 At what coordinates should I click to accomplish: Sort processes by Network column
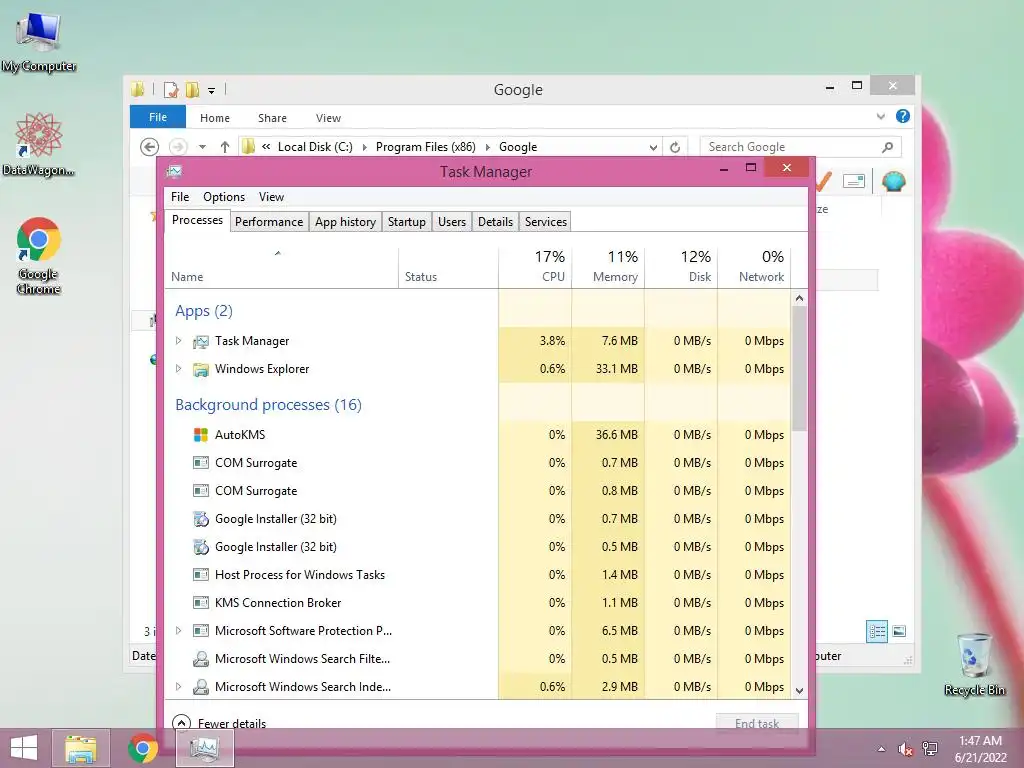pos(754,266)
